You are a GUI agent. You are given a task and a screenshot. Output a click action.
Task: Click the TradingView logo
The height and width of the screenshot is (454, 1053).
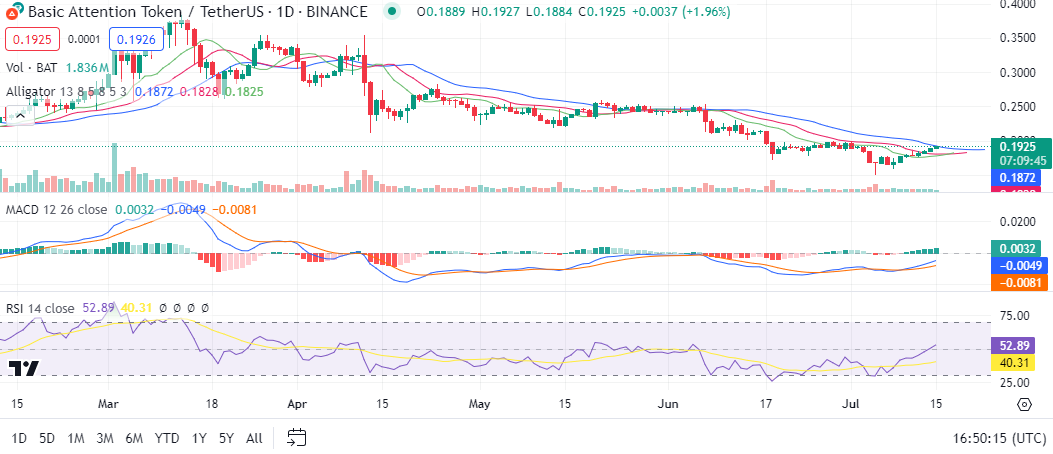click(x=24, y=368)
